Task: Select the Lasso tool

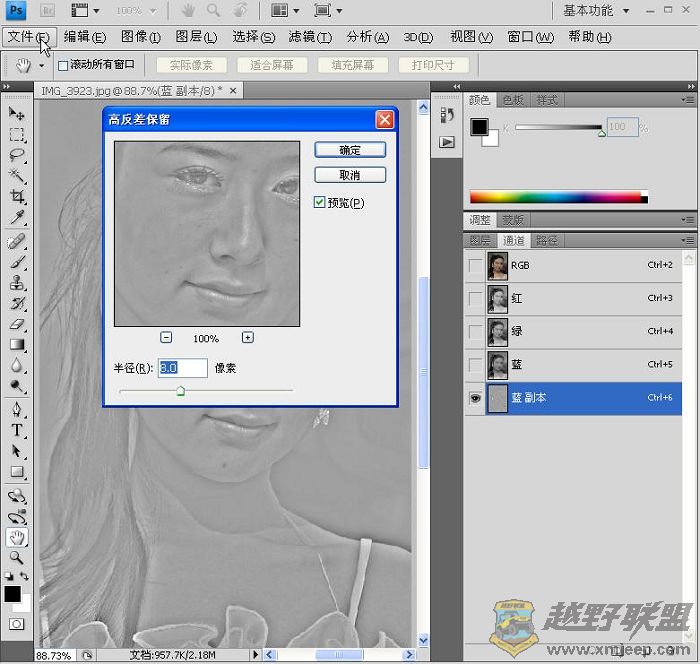Action: [x=17, y=156]
